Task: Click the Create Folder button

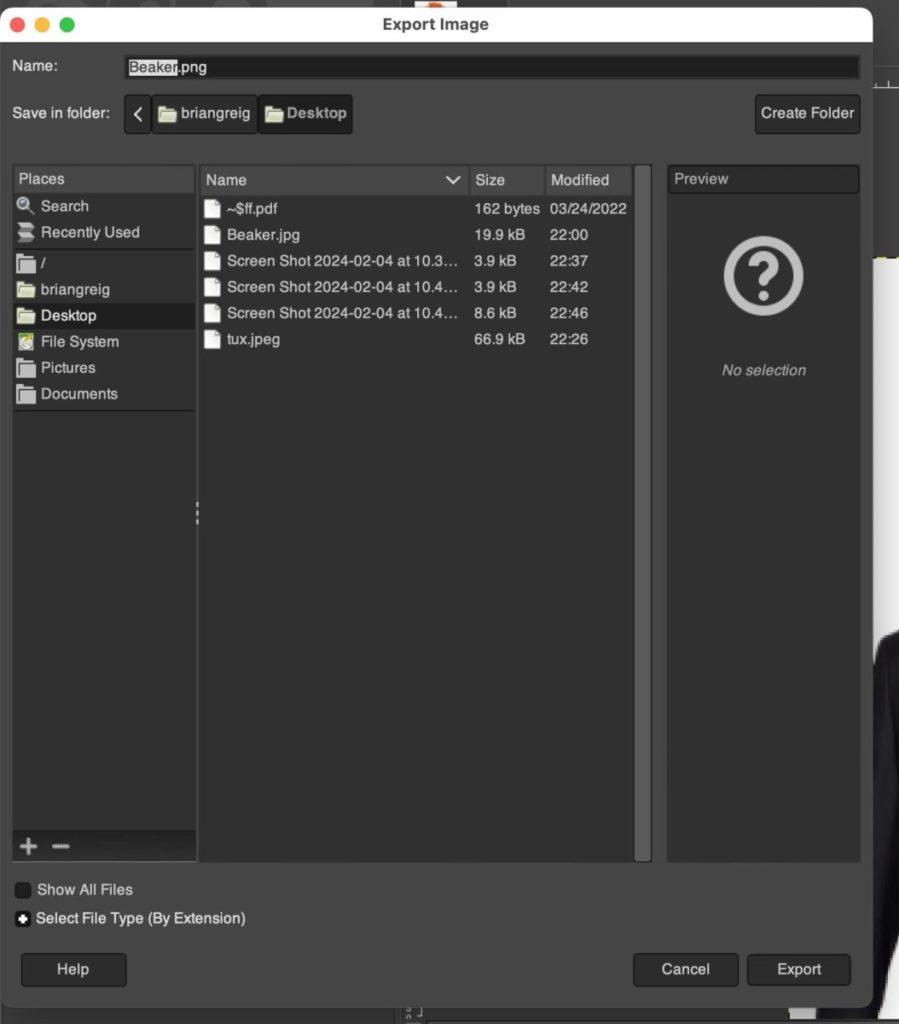Action: [807, 114]
